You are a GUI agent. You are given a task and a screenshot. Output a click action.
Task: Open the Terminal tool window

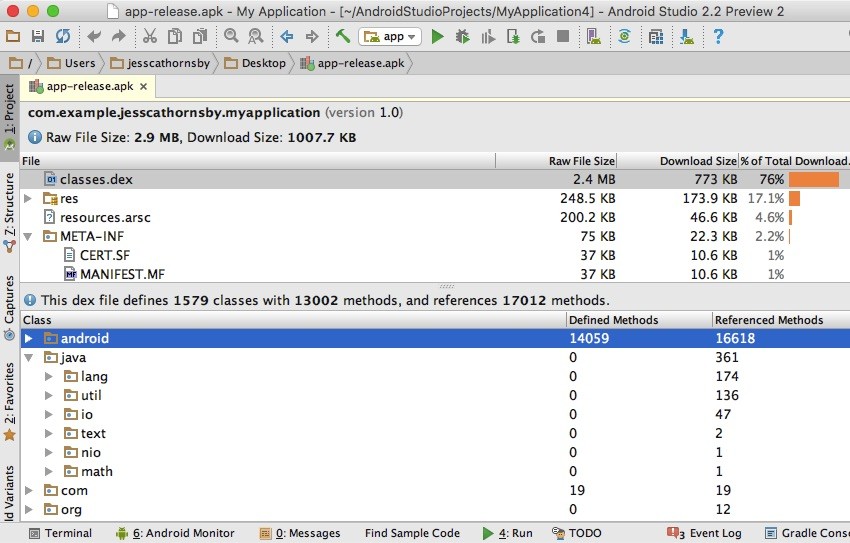pyautogui.click(x=60, y=533)
